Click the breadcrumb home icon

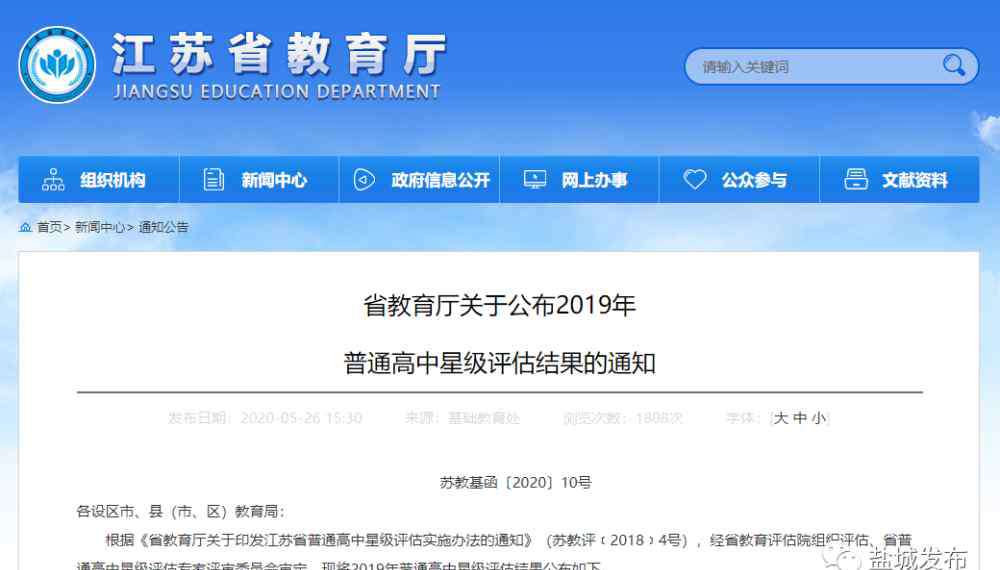coord(26,227)
